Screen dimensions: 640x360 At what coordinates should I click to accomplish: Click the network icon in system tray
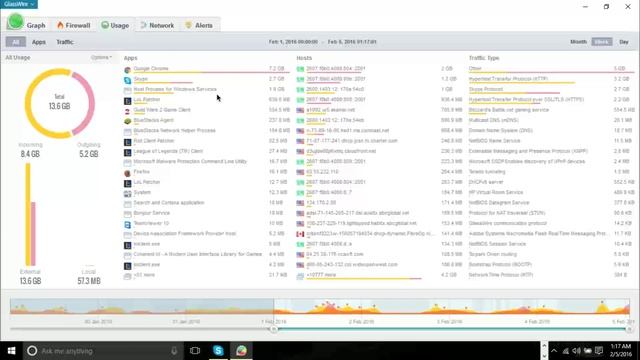(565, 351)
